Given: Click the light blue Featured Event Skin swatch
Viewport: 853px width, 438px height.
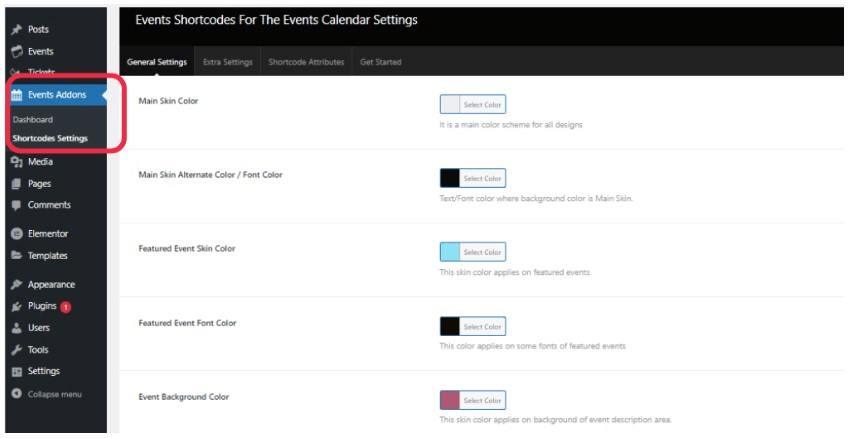Looking at the screenshot, I should (x=450, y=252).
